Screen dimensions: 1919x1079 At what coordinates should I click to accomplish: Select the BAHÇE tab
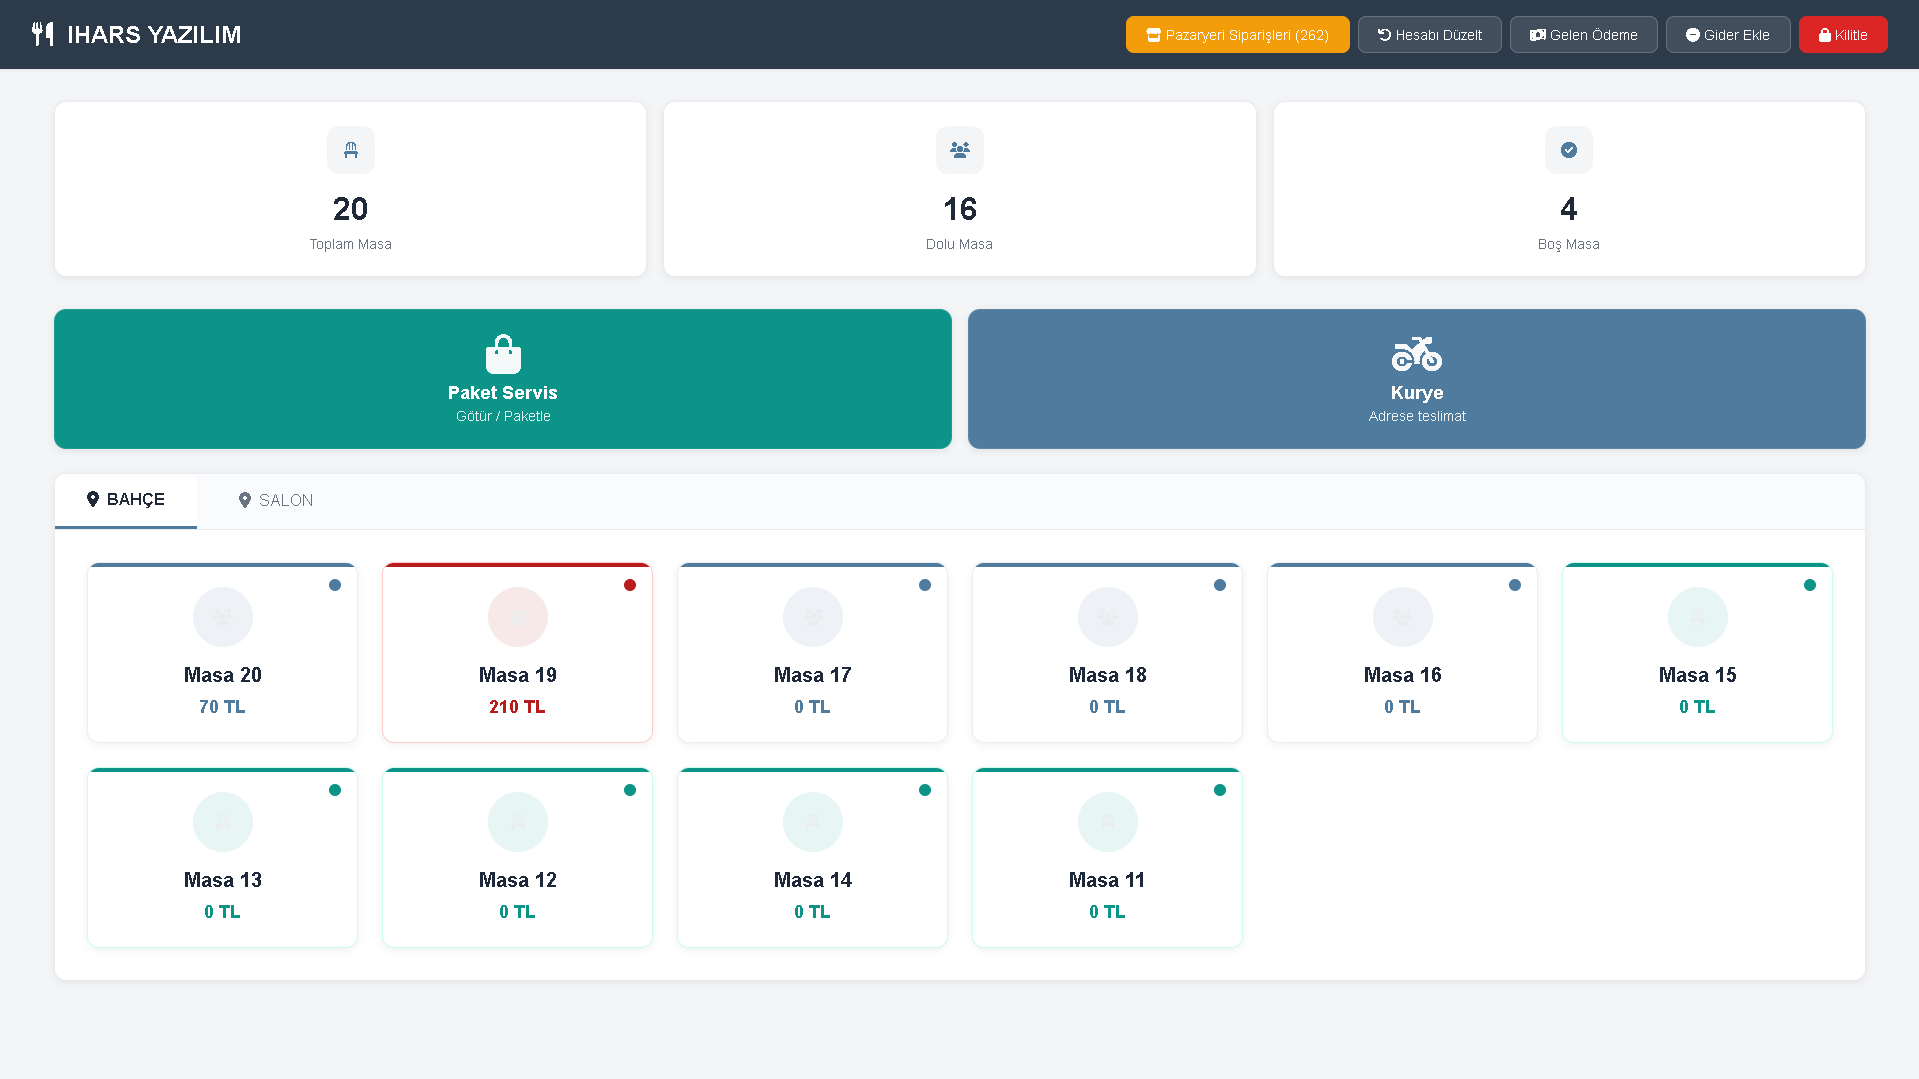pyautogui.click(x=126, y=500)
